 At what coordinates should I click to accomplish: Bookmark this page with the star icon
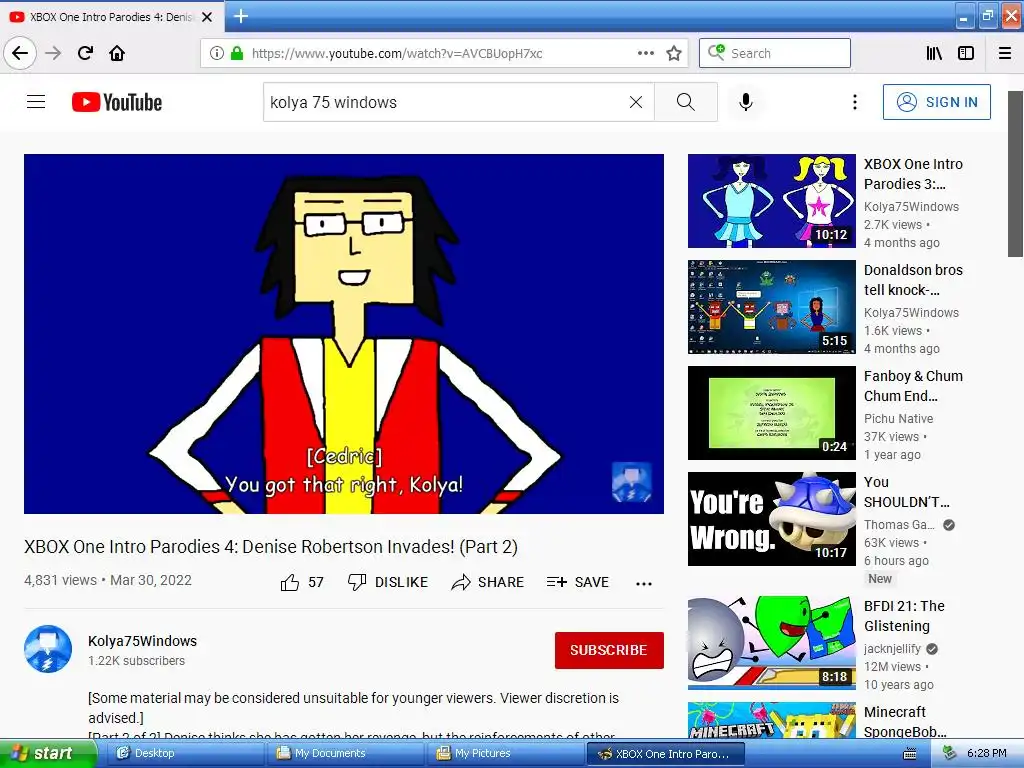pos(674,53)
